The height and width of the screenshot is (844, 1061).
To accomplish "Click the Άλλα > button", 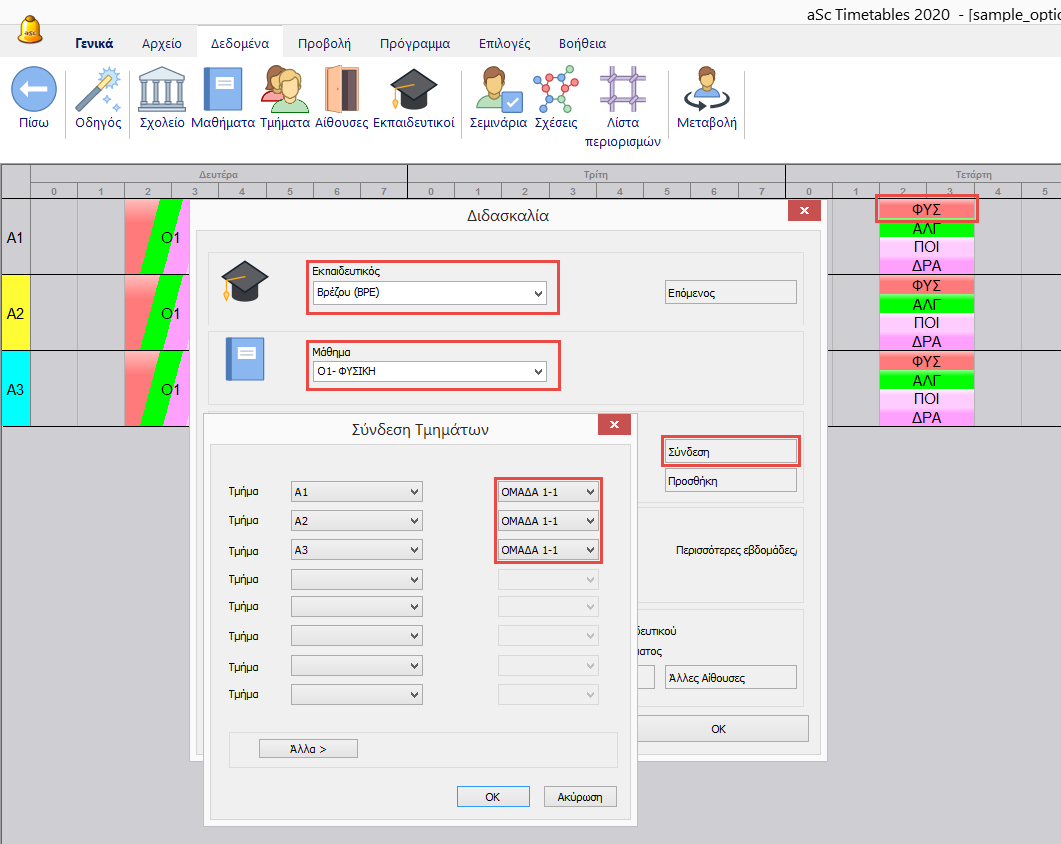I will click(x=308, y=748).
